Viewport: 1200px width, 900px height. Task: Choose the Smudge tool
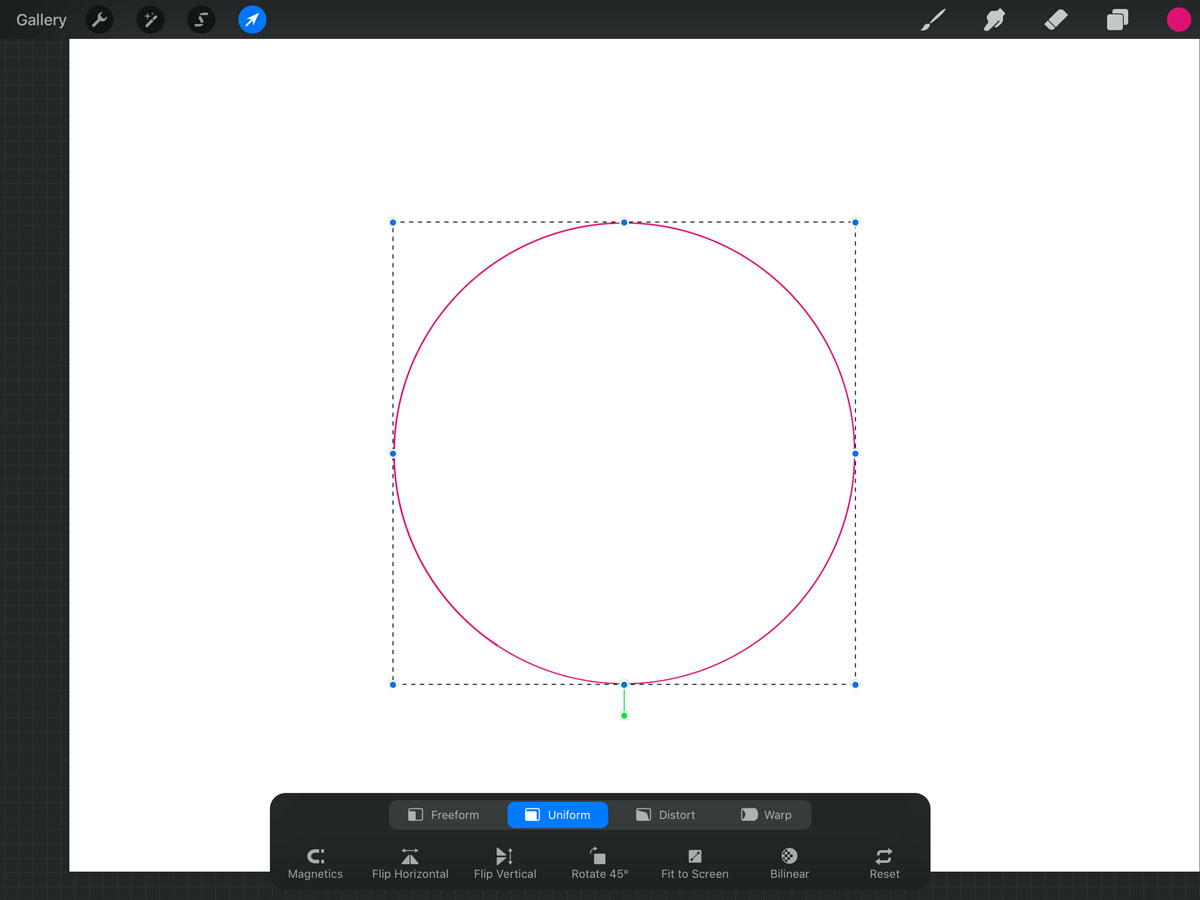tap(994, 19)
